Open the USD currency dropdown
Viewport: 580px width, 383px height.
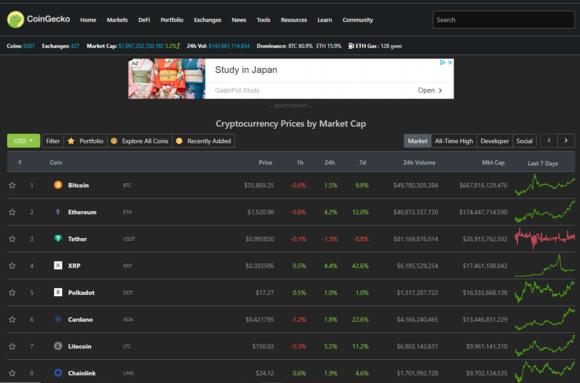tap(23, 141)
